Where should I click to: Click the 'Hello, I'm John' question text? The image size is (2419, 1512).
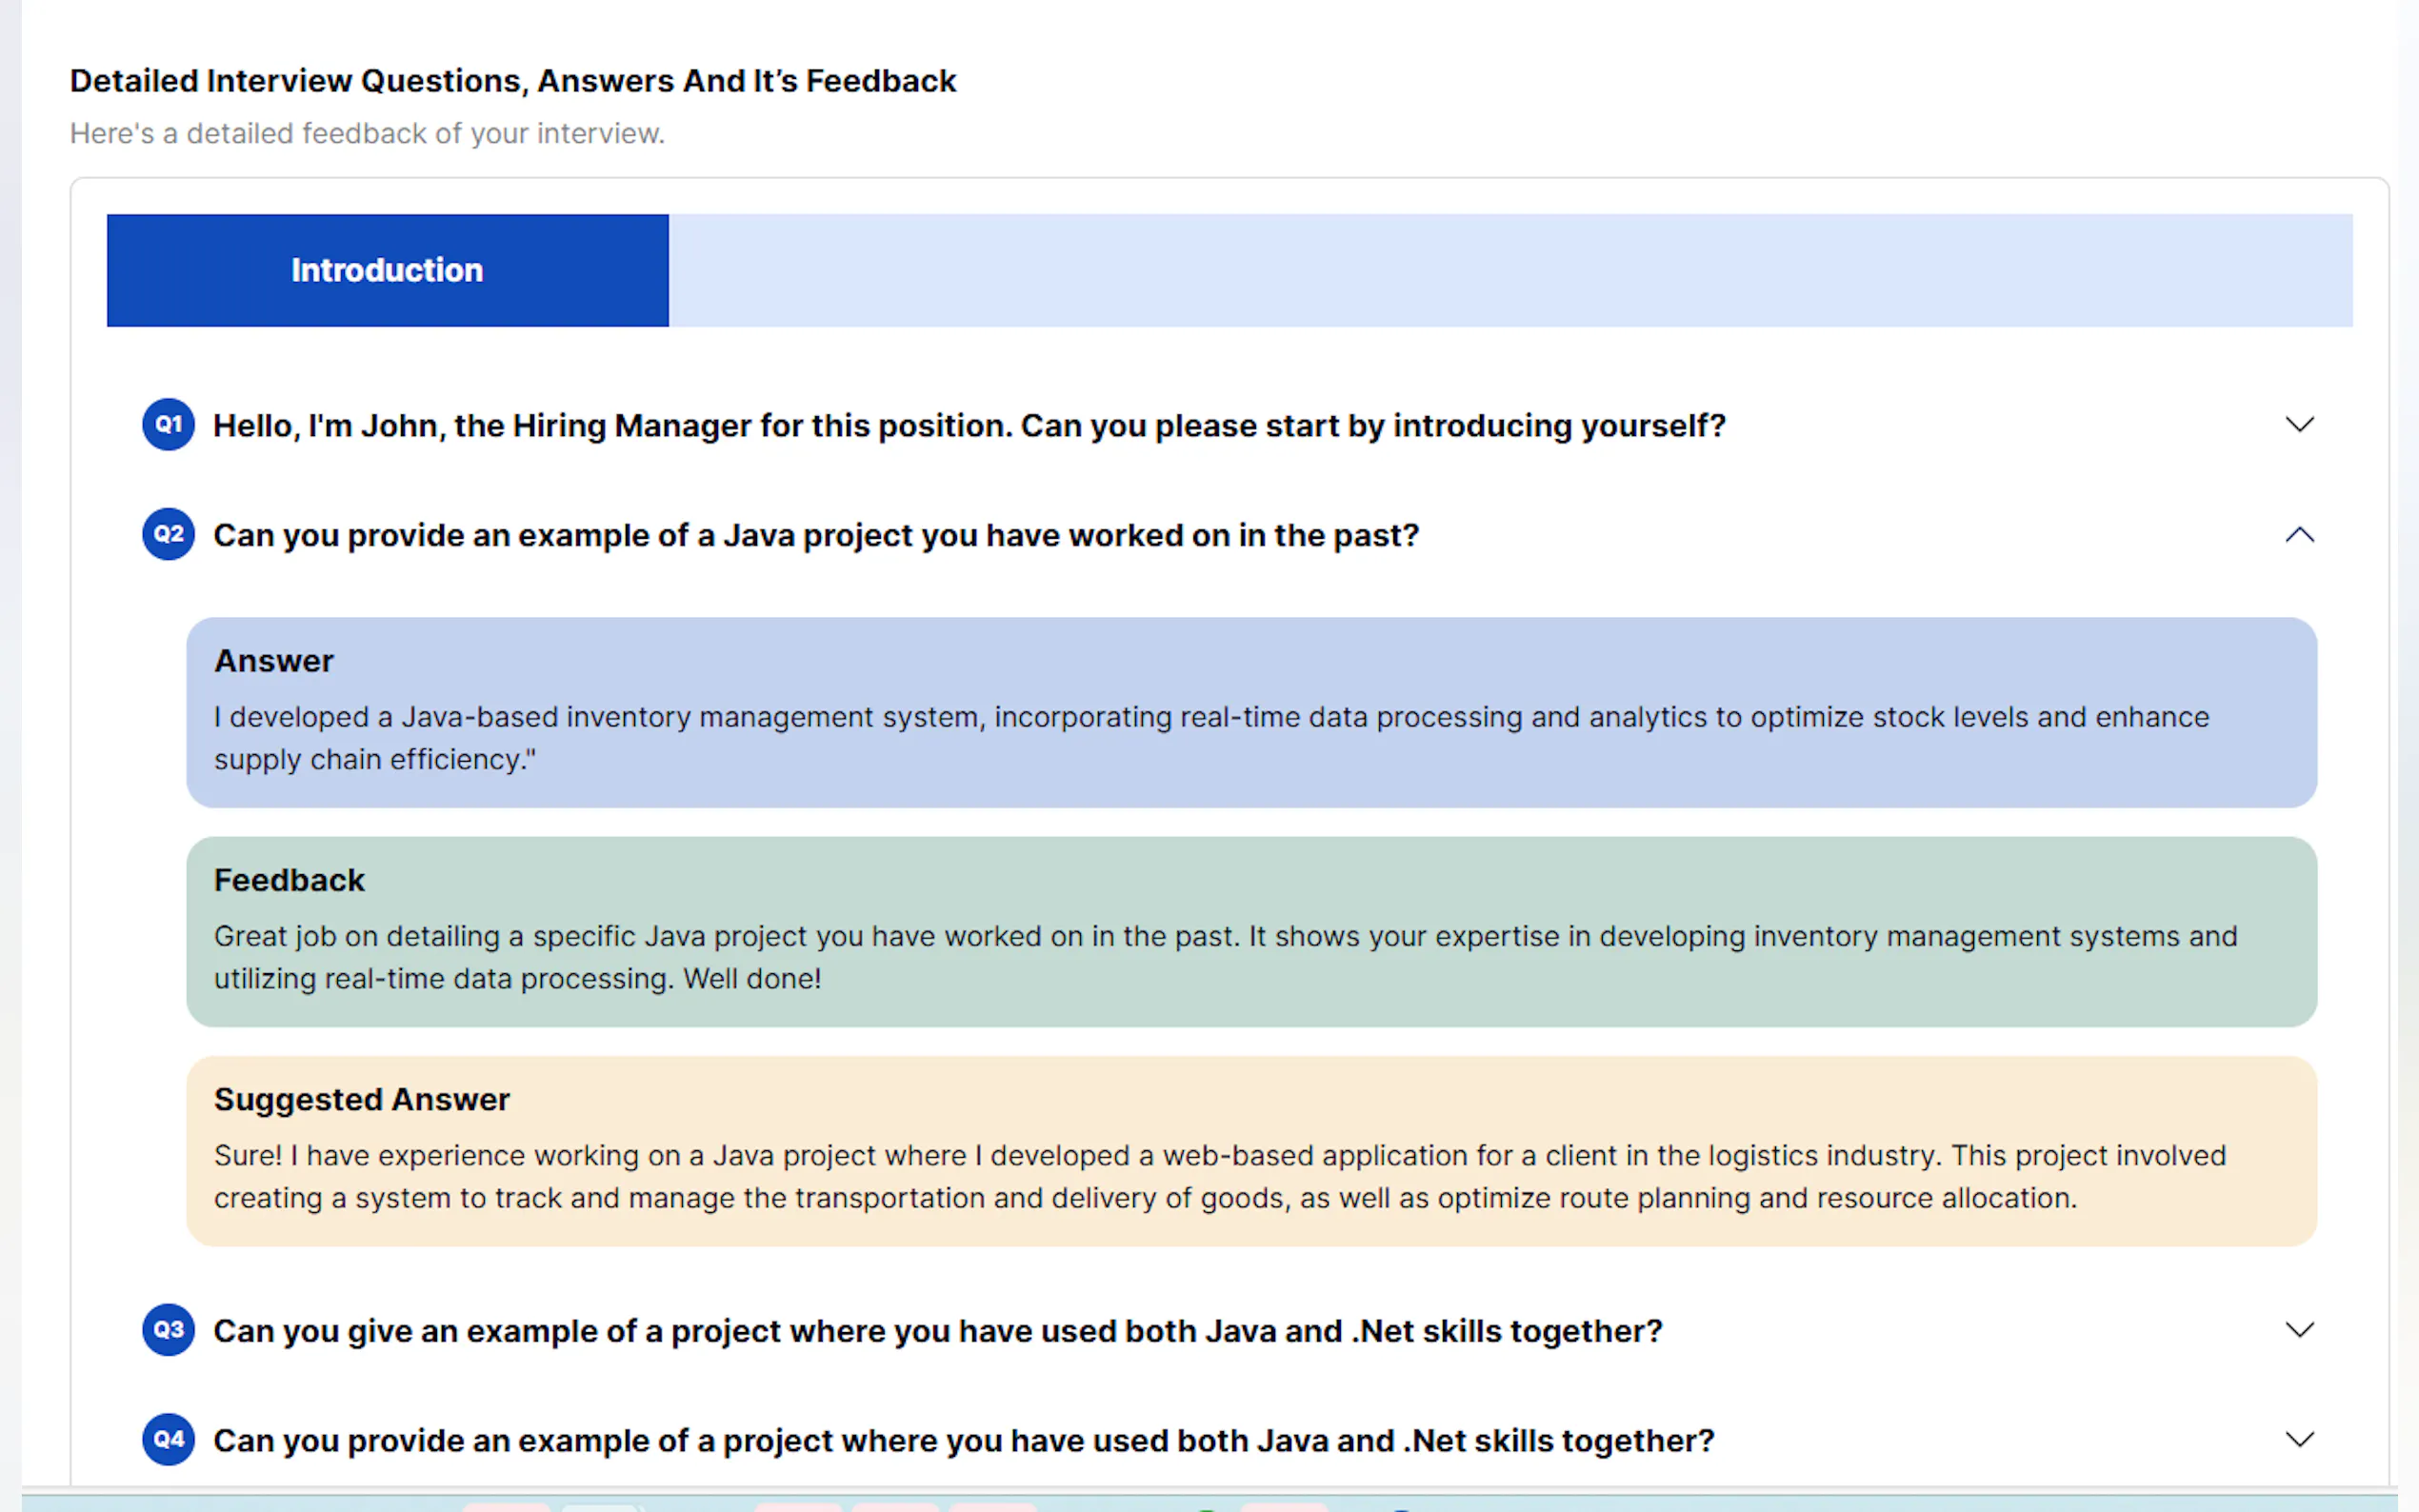click(x=969, y=426)
